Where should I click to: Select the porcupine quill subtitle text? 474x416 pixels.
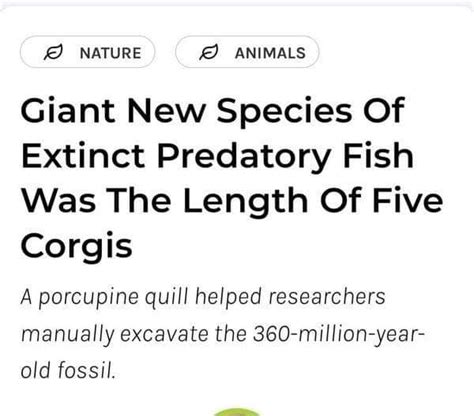pyautogui.click(x=222, y=334)
